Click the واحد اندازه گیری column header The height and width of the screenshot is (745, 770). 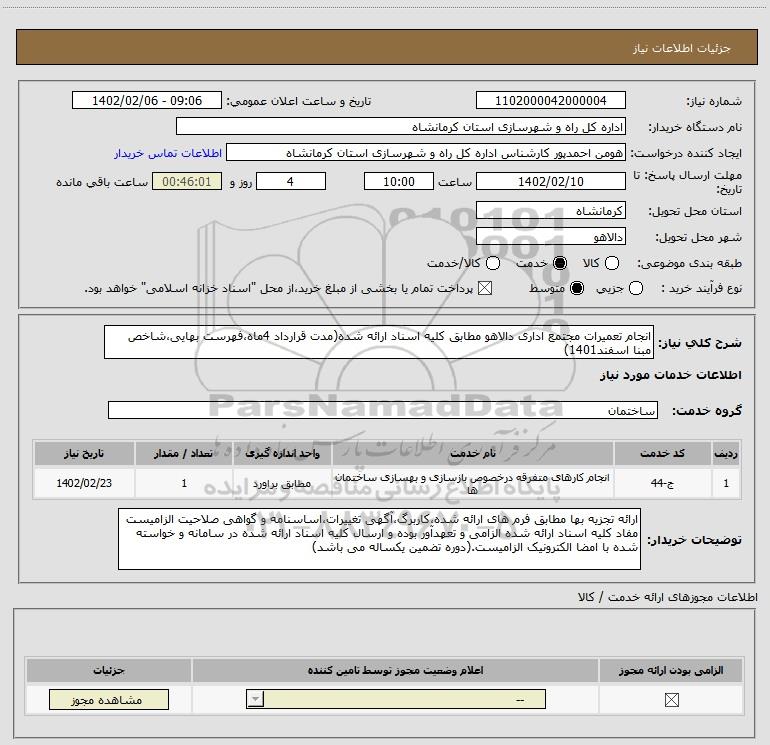click(x=282, y=453)
